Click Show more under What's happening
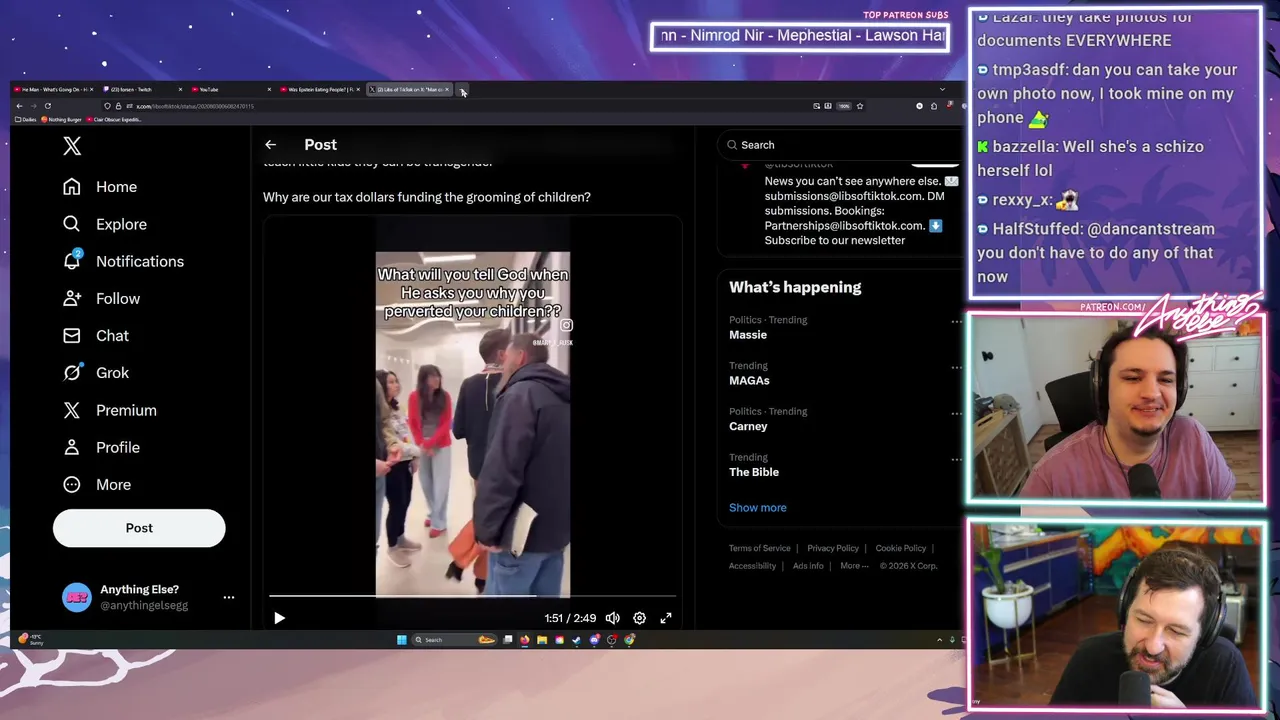Screen dimensions: 1280x720 pos(758,508)
